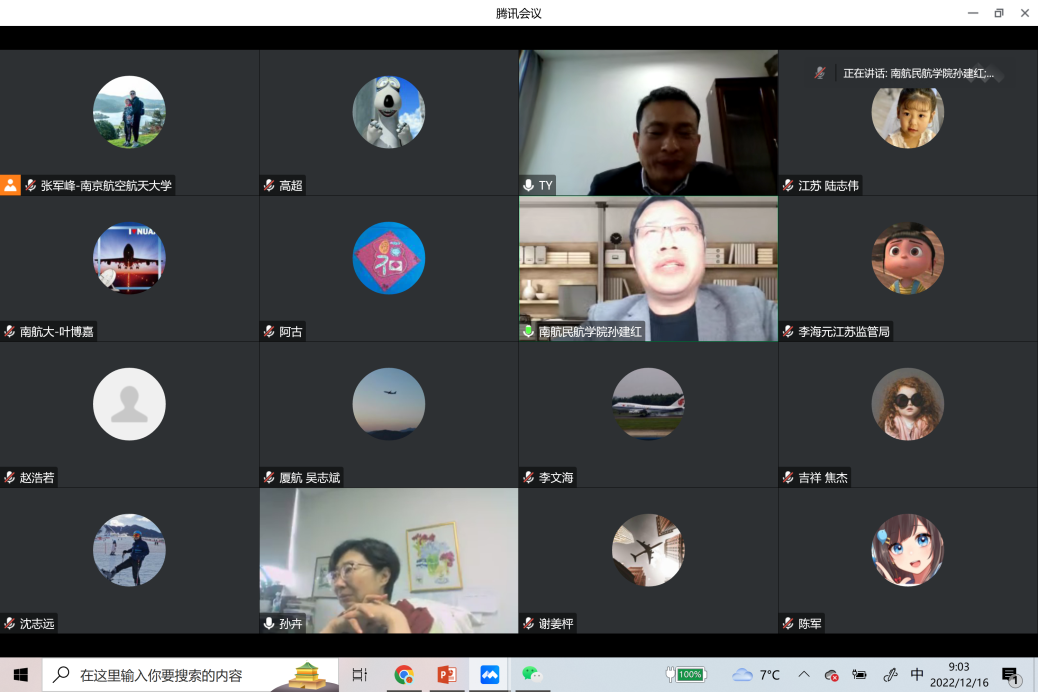Expand the hidden system tray icons
The height and width of the screenshot is (692, 1038).
click(804, 675)
